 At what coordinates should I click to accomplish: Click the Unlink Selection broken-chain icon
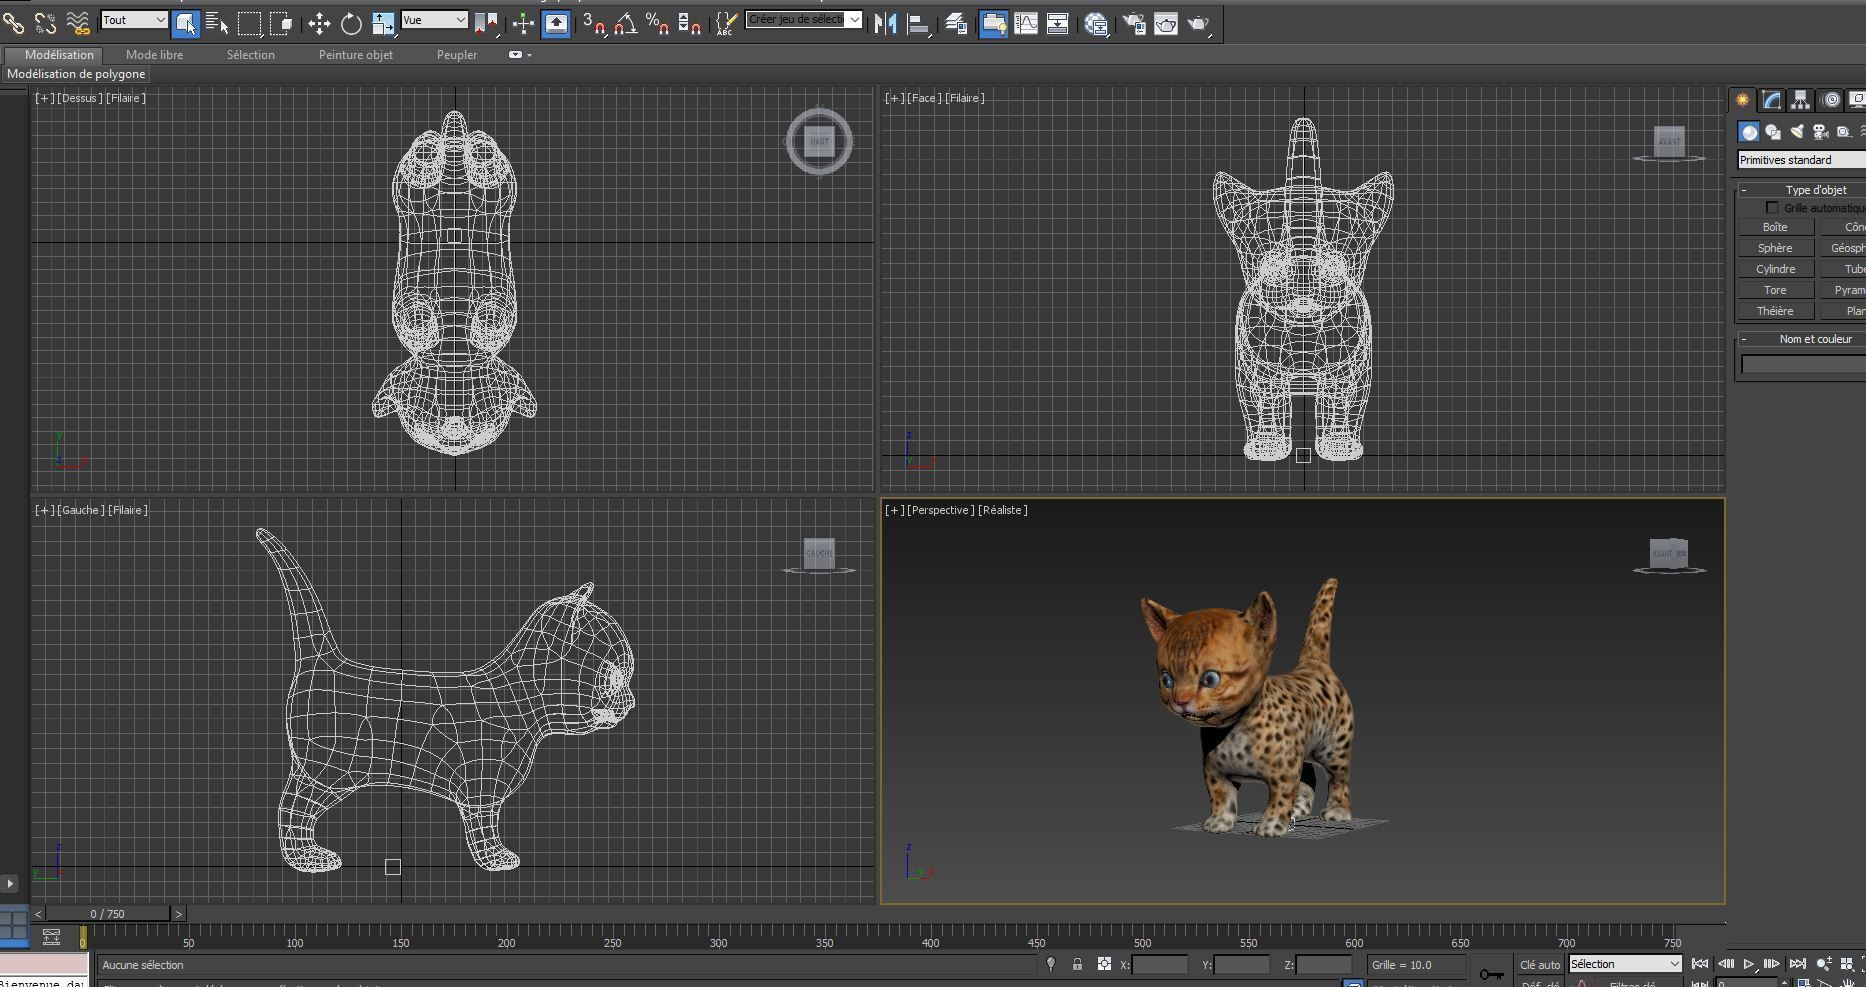[x=45, y=22]
